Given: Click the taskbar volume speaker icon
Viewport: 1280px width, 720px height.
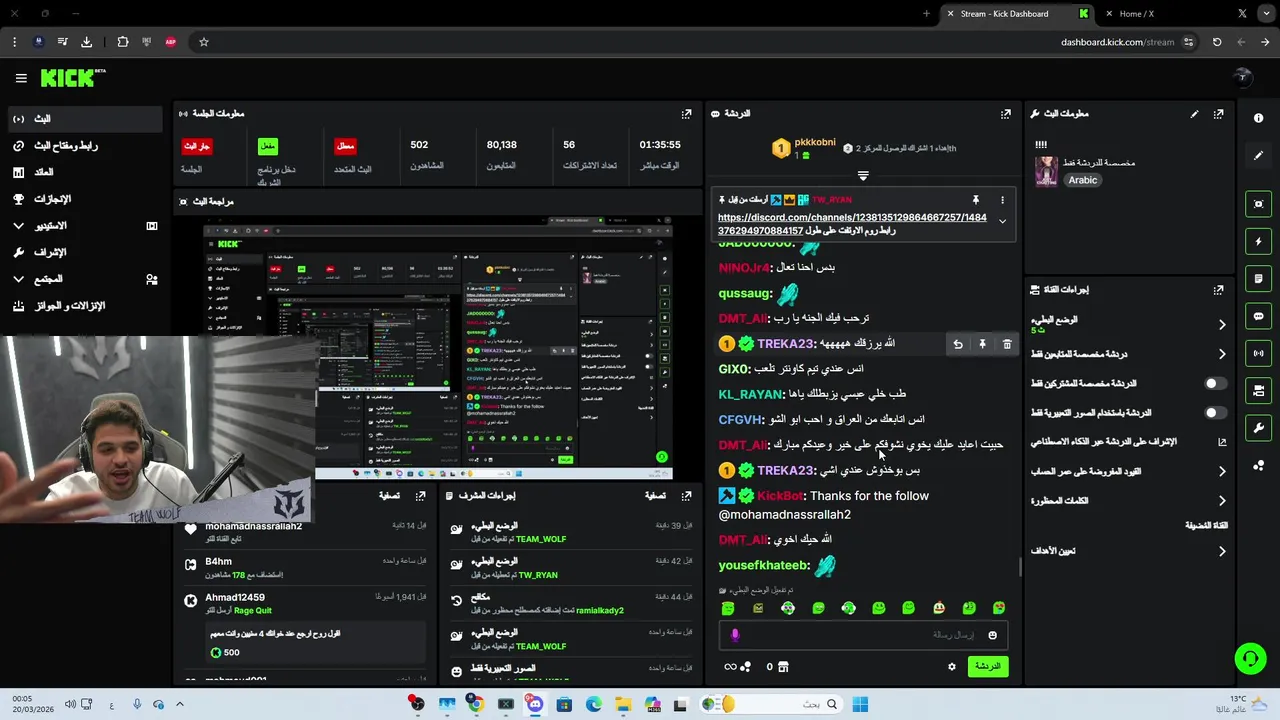Looking at the screenshot, I should point(70,704).
